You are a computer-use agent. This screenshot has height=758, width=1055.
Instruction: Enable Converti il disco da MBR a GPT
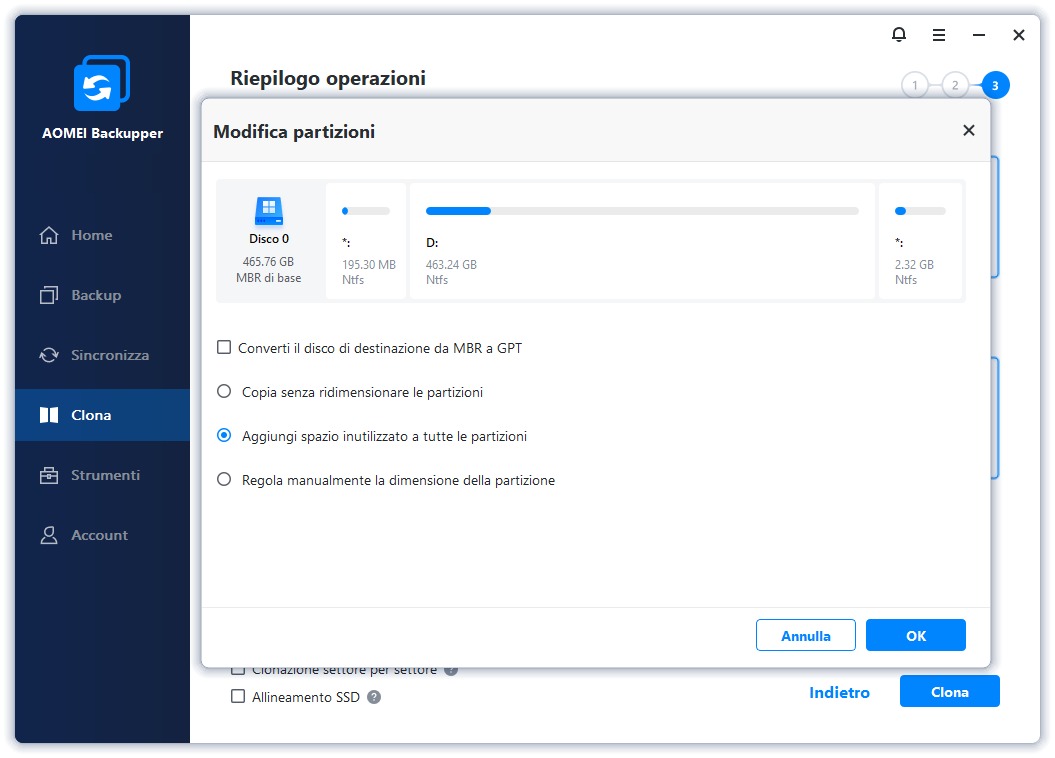click(x=224, y=348)
